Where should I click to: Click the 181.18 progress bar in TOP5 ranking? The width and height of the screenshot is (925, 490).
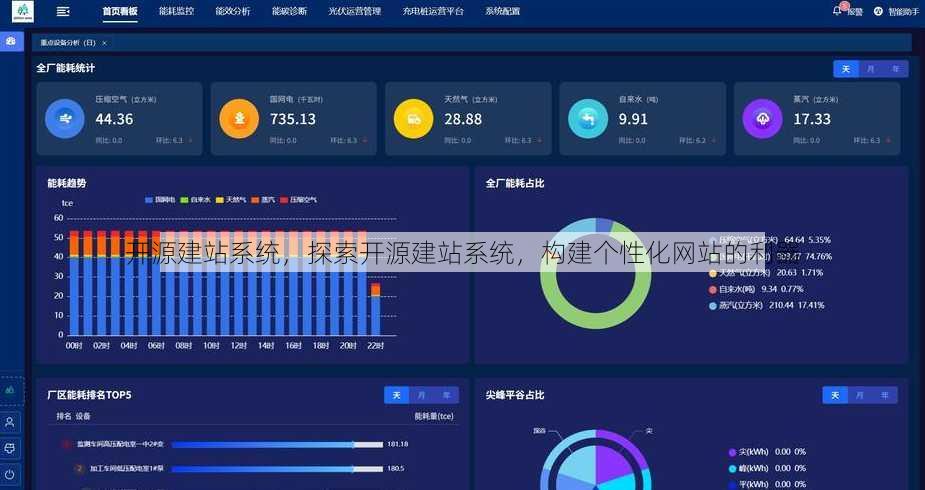point(277,444)
